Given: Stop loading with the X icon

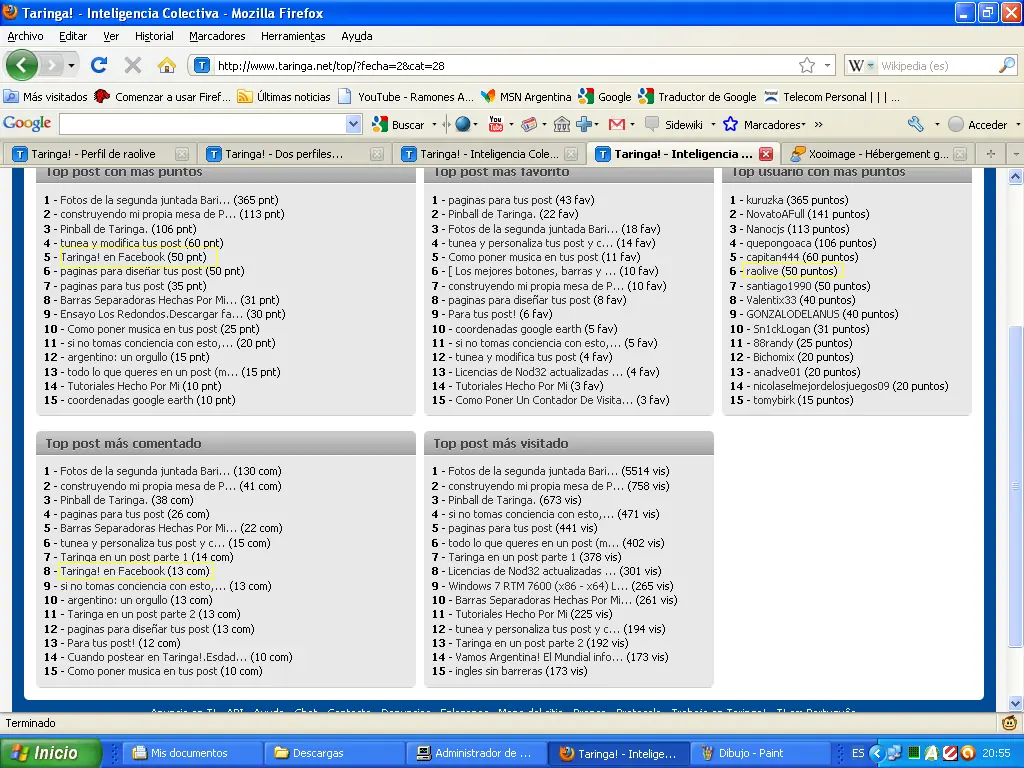Looking at the screenshot, I should 133,65.
